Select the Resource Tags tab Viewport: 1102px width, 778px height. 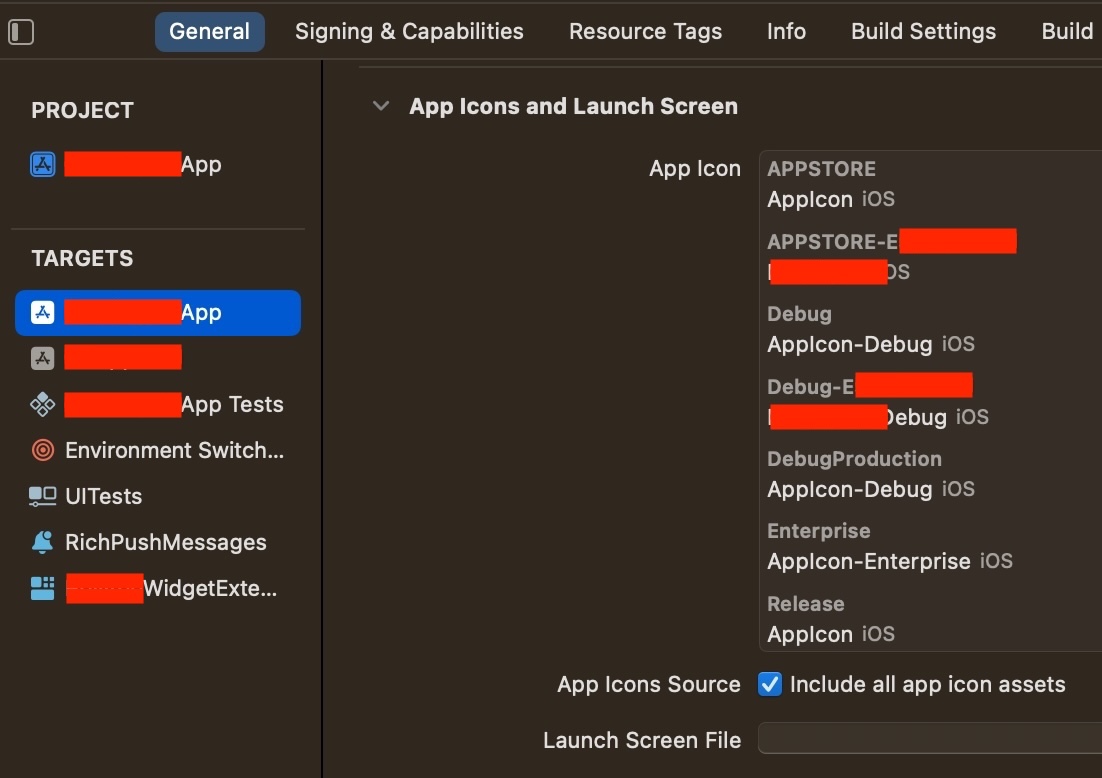[x=645, y=32]
